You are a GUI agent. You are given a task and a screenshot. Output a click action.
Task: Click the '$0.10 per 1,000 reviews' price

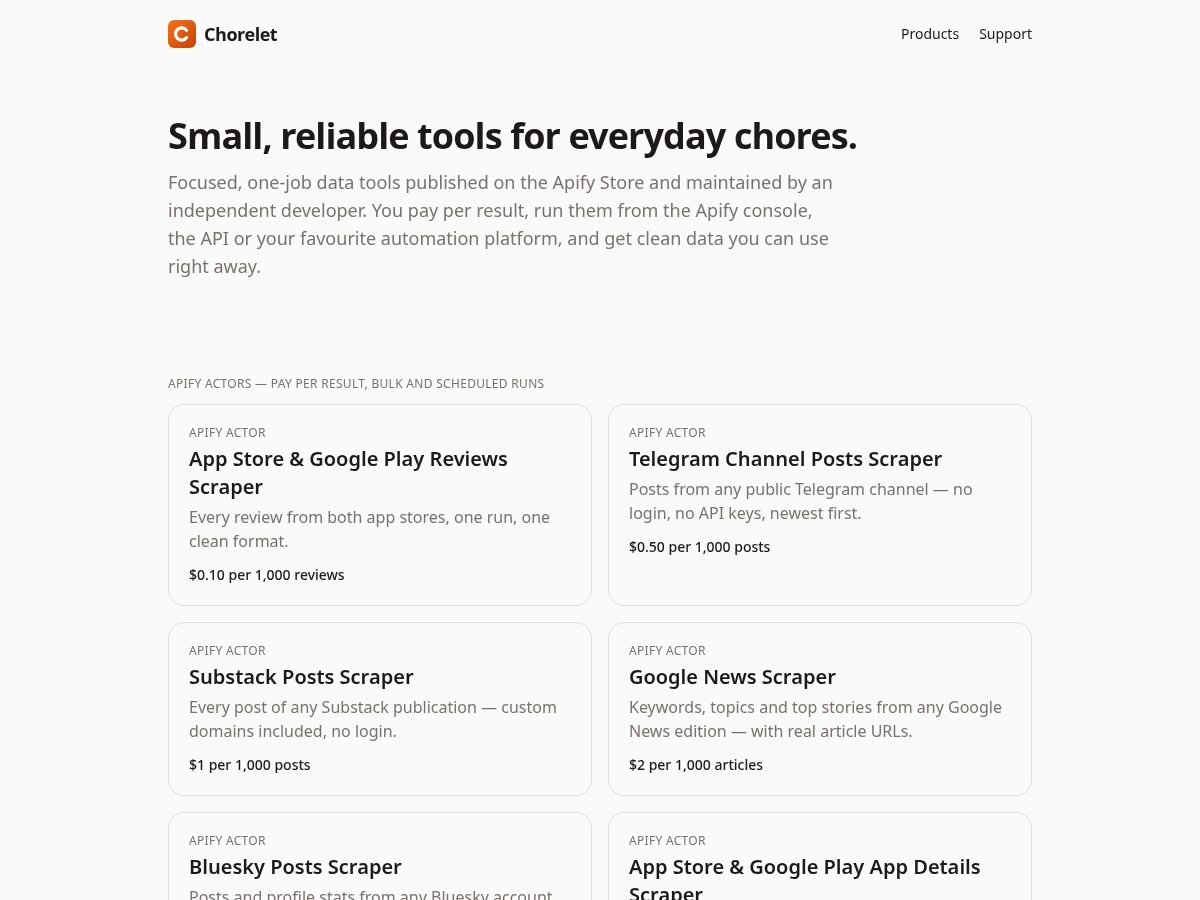coord(267,575)
